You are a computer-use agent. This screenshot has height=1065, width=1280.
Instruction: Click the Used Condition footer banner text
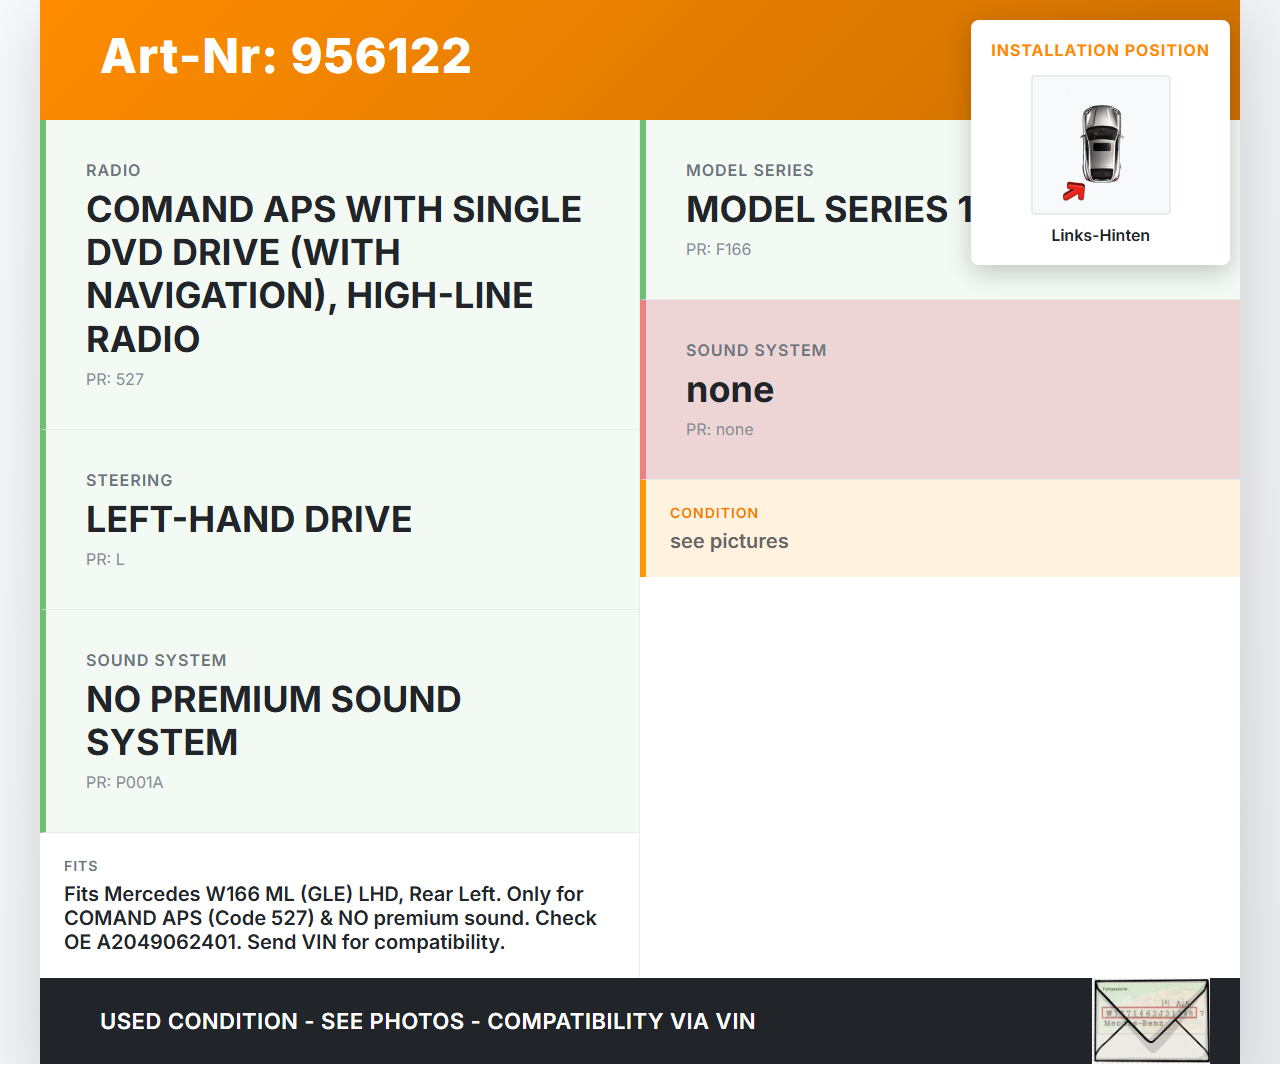point(427,1022)
